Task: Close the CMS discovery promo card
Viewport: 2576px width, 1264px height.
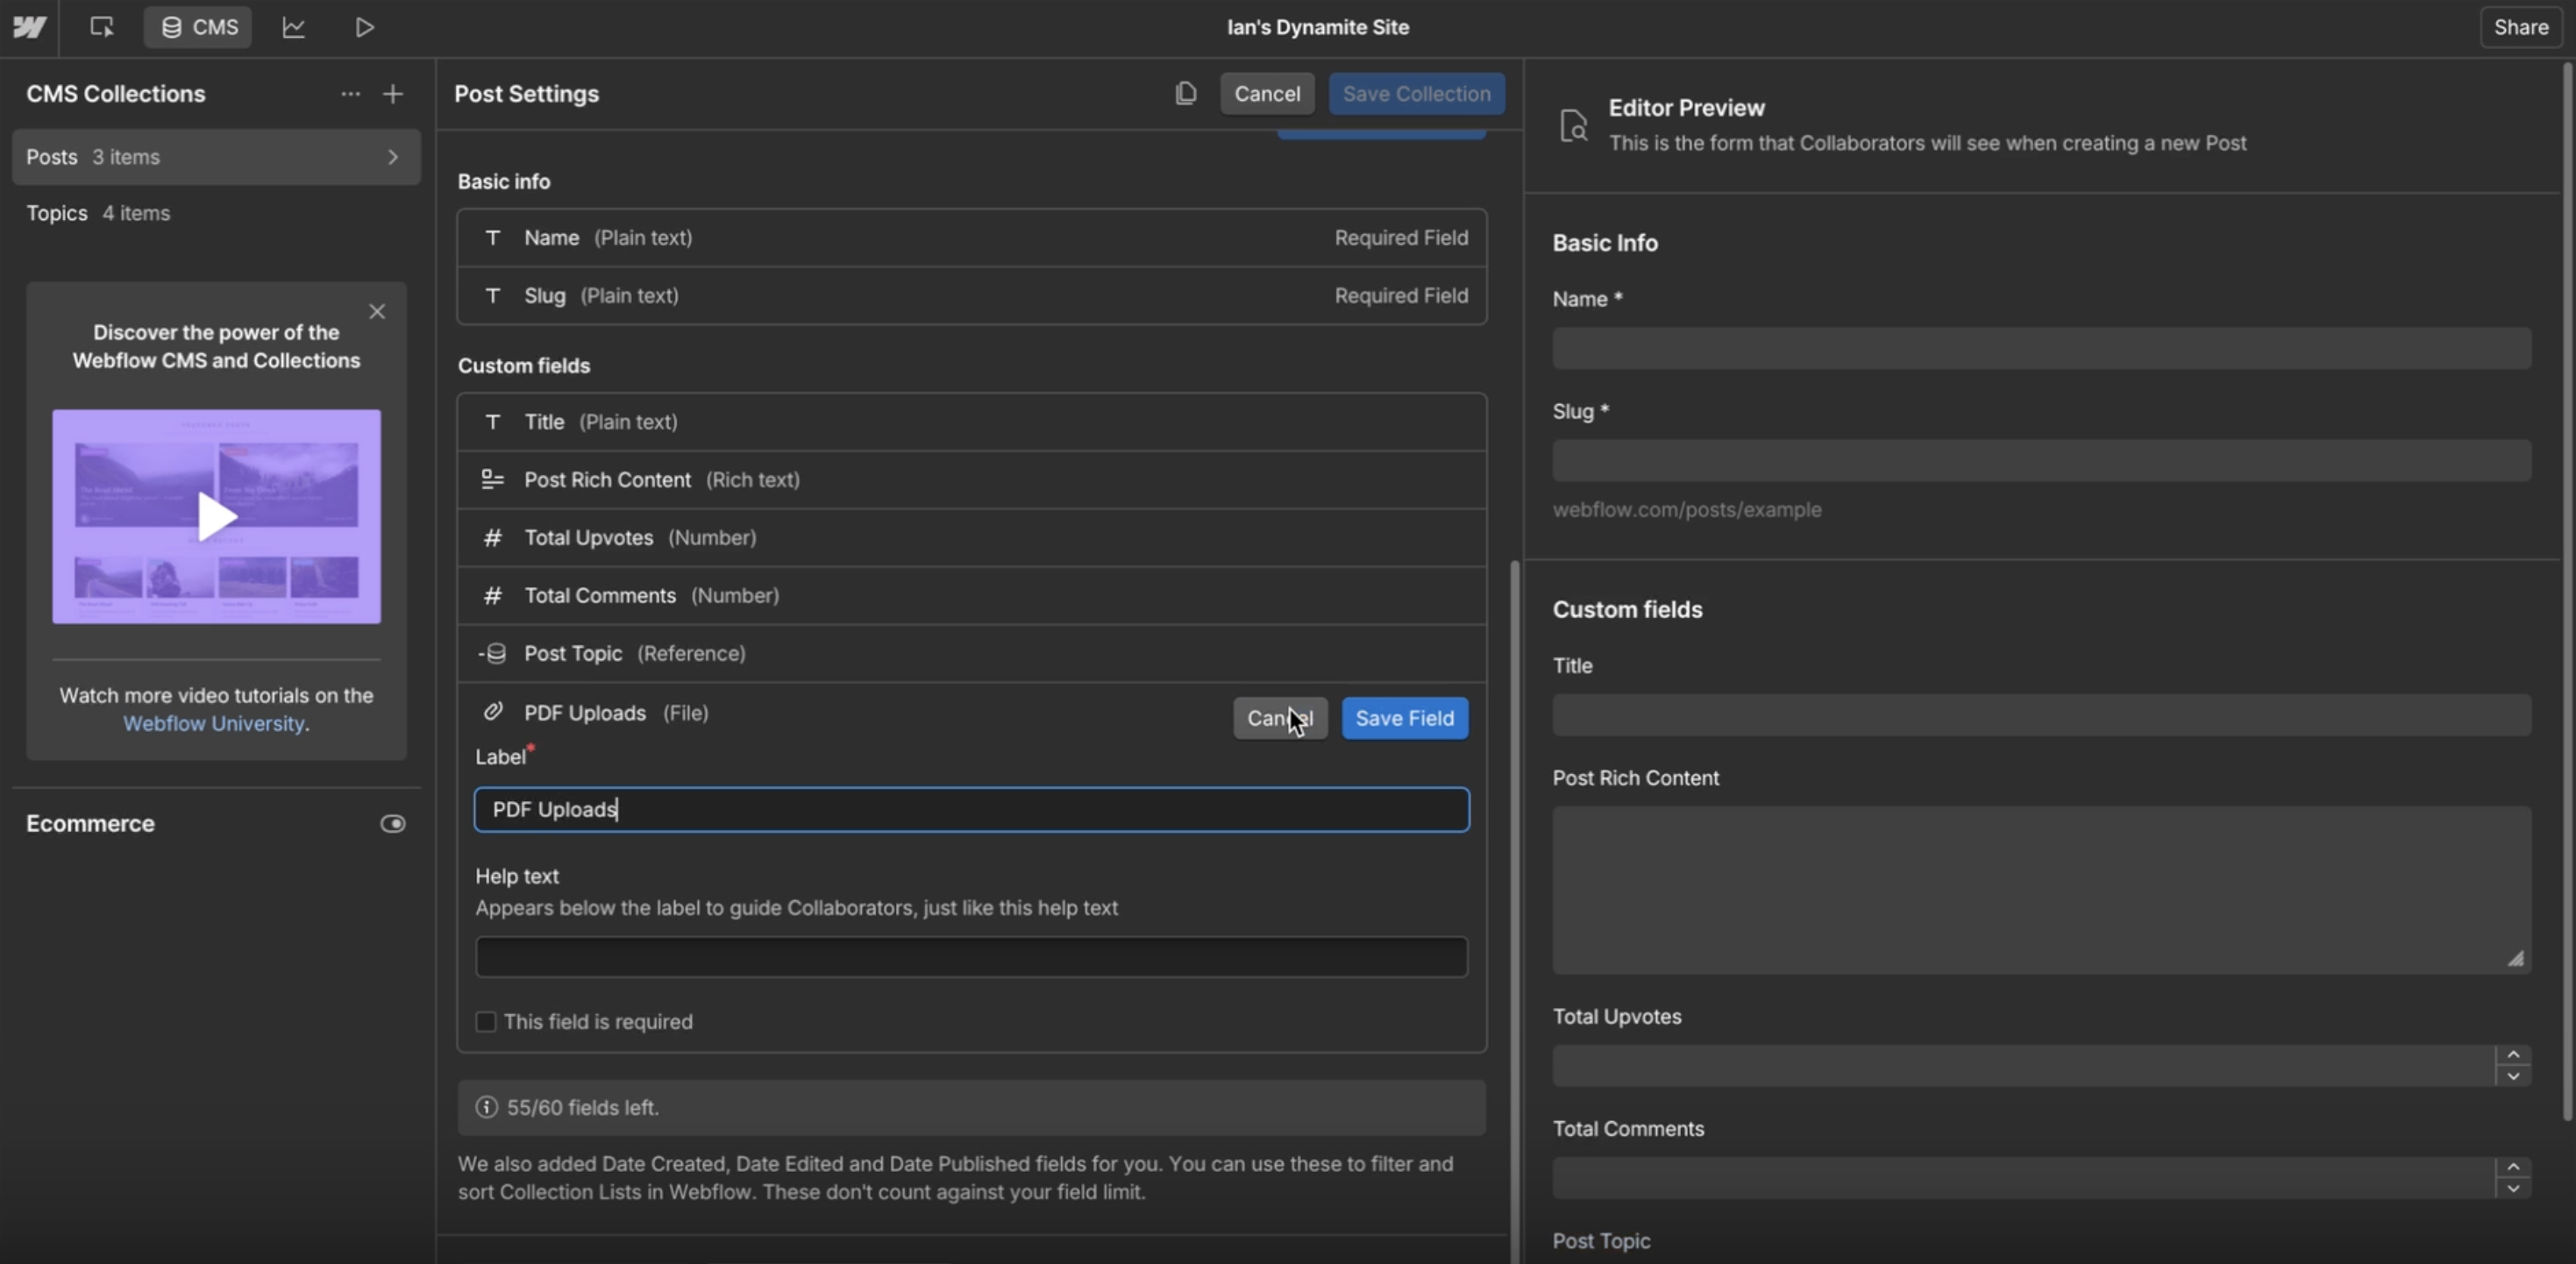Action: click(377, 311)
